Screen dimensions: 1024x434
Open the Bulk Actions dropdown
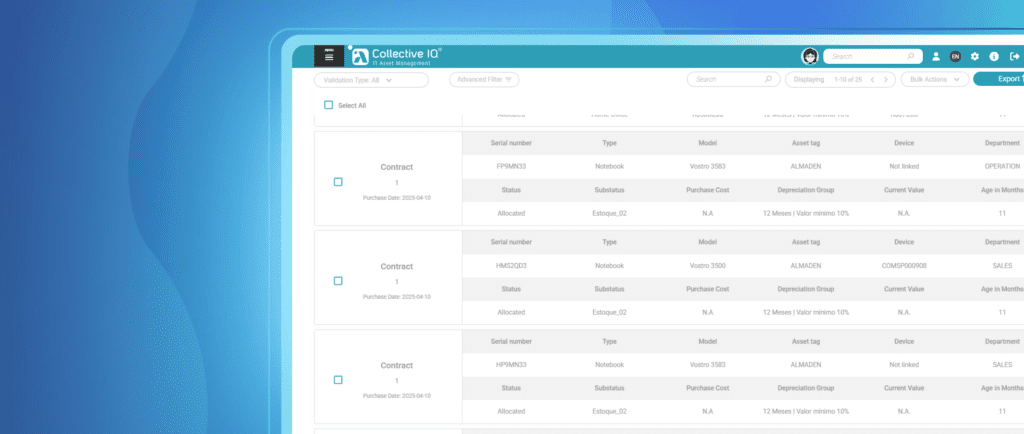click(935, 80)
